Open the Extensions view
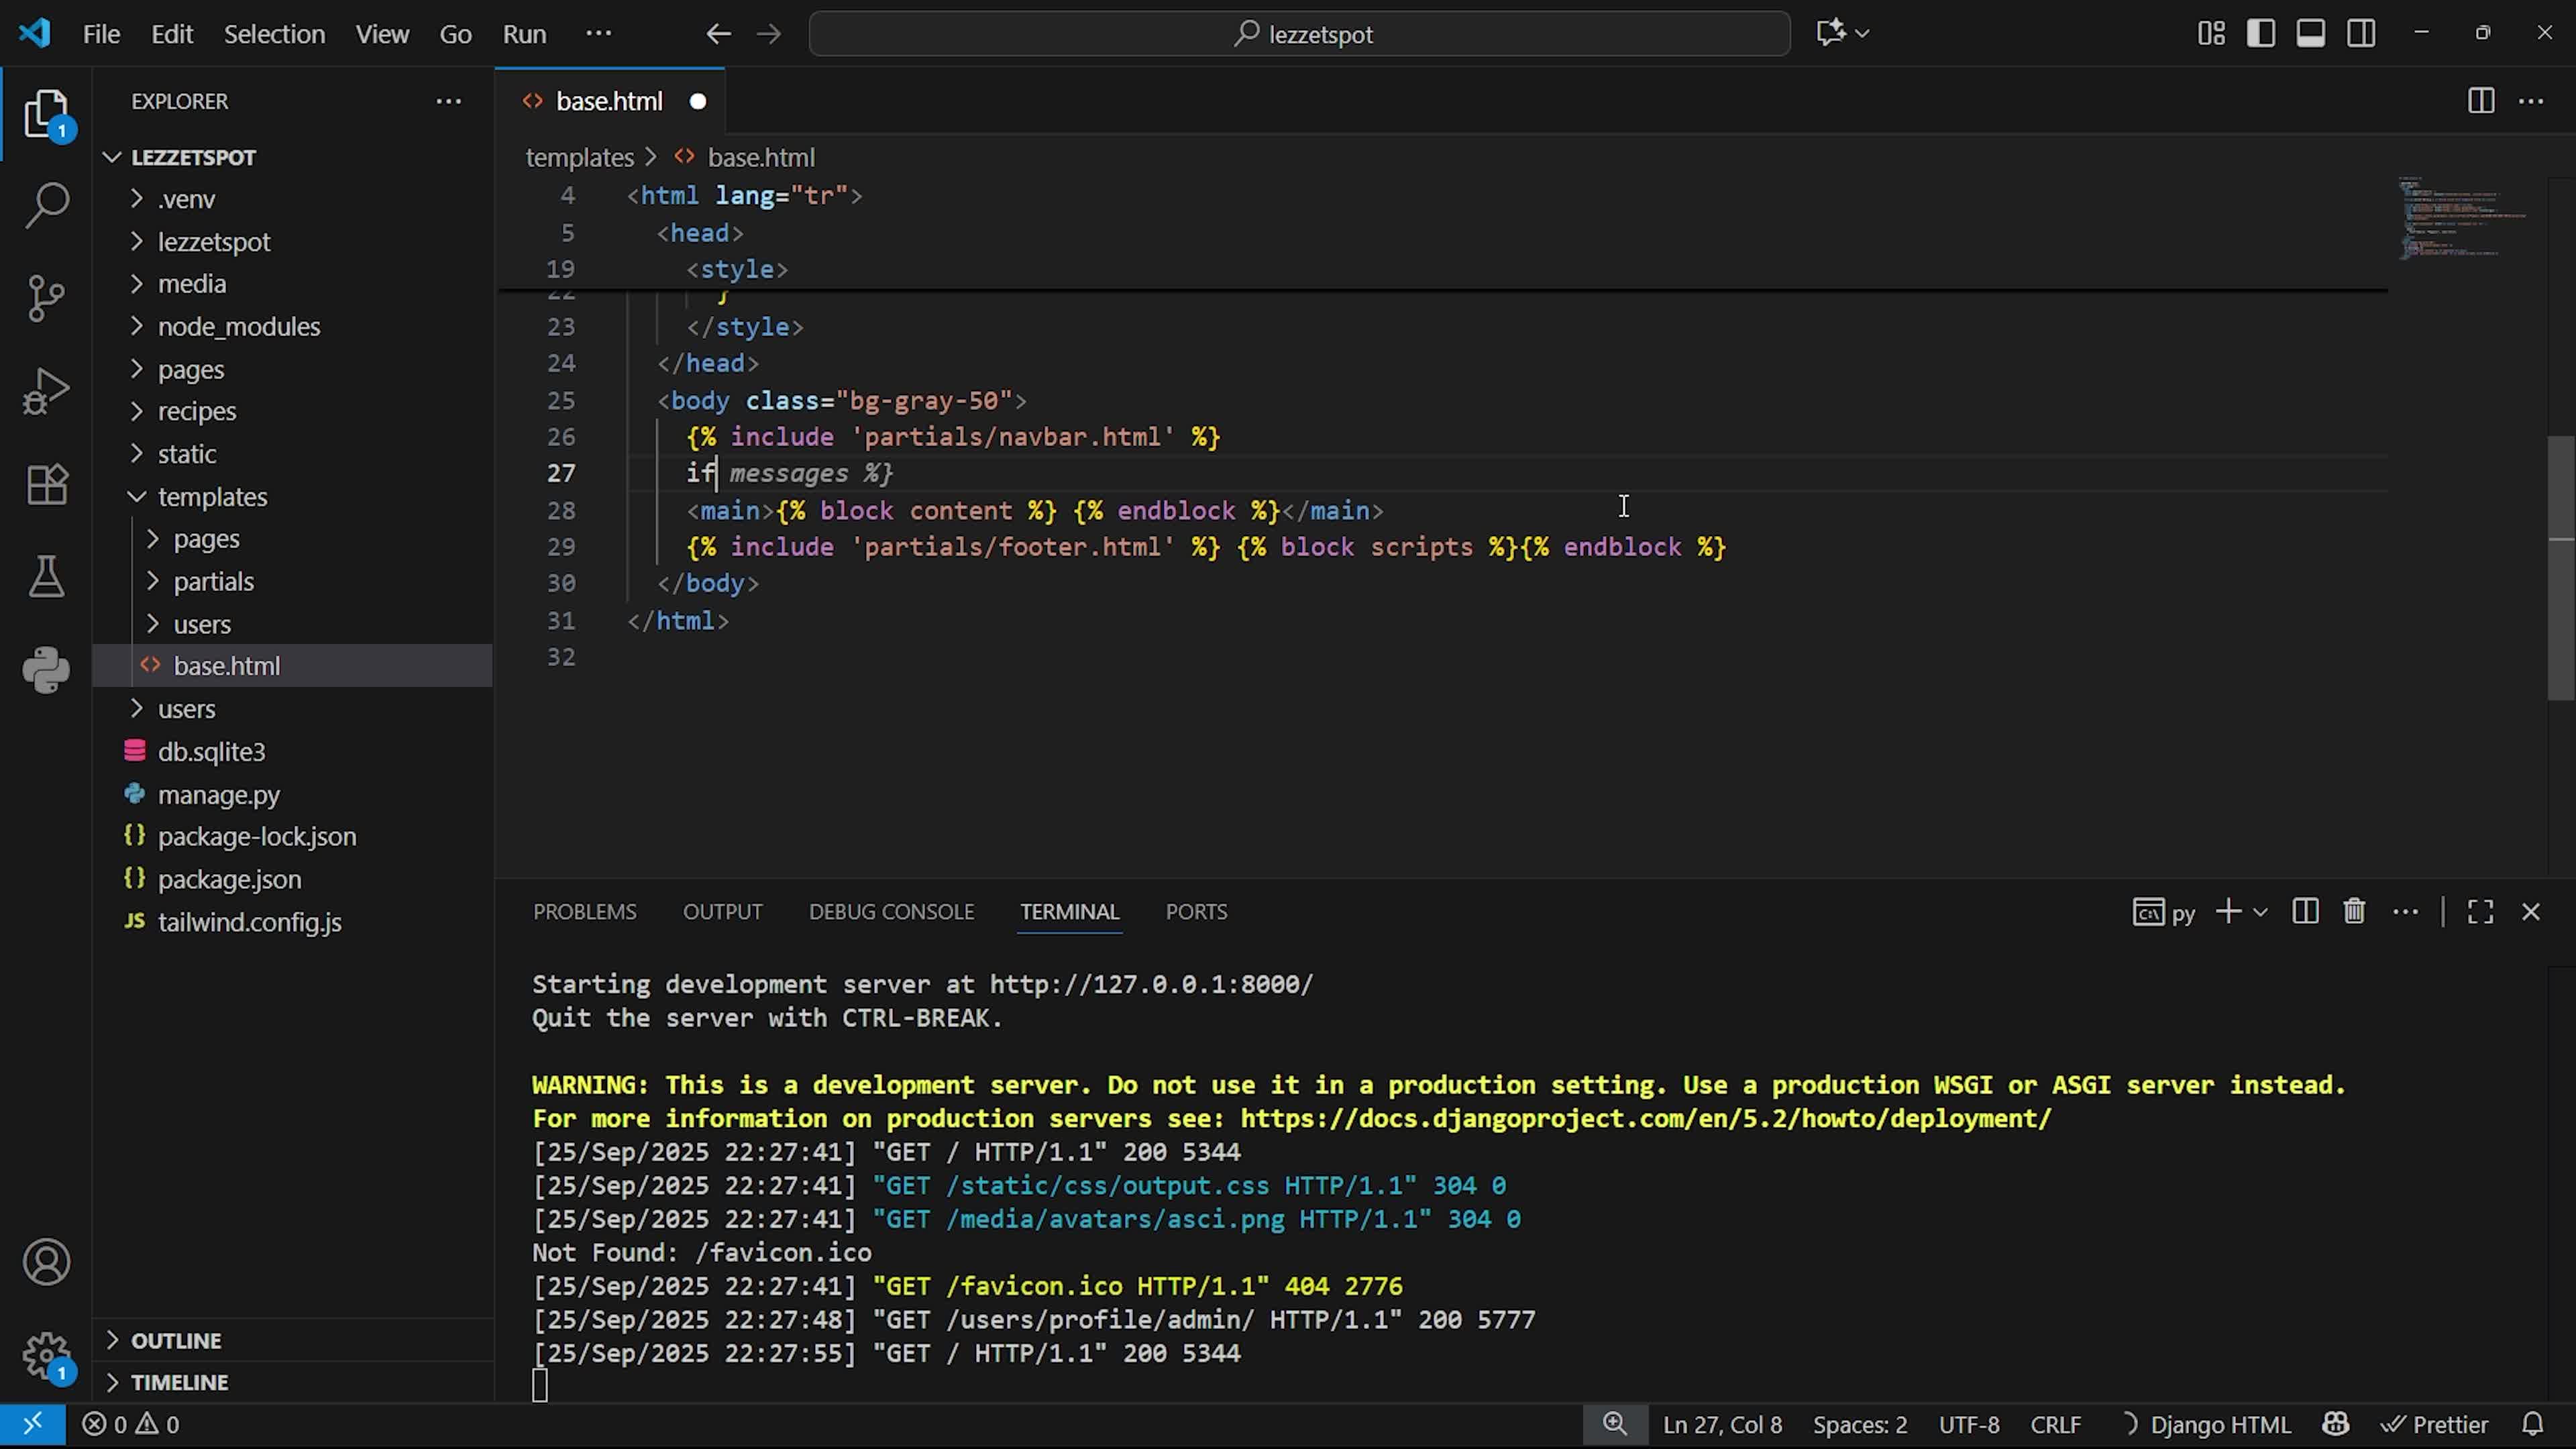 click(x=46, y=484)
